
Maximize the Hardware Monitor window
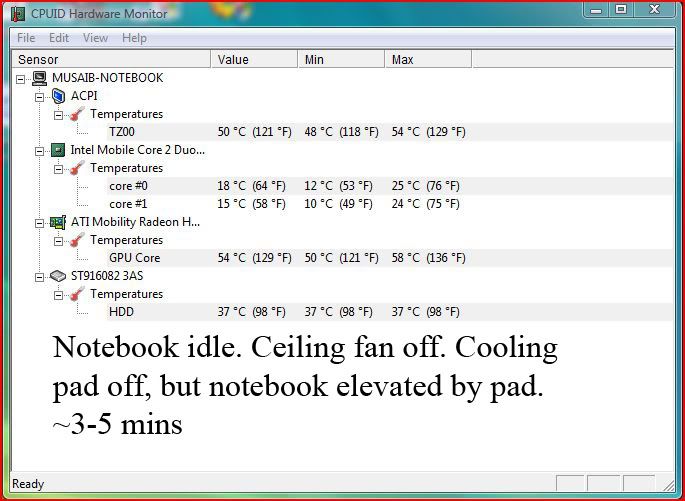pyautogui.click(x=621, y=10)
